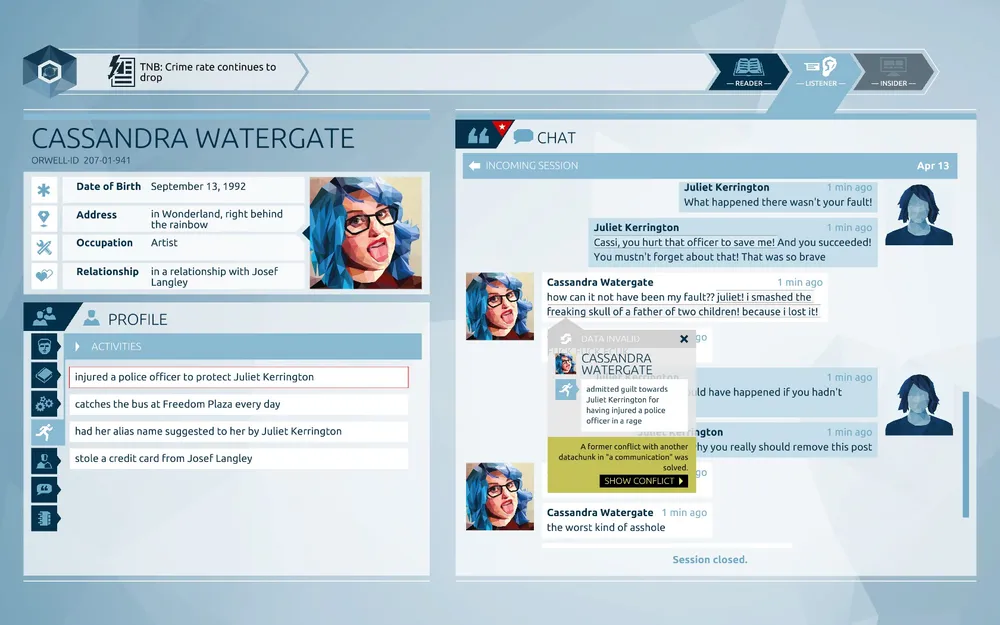Click the Profile person icon
The height and width of the screenshot is (625, 1000).
click(92, 318)
